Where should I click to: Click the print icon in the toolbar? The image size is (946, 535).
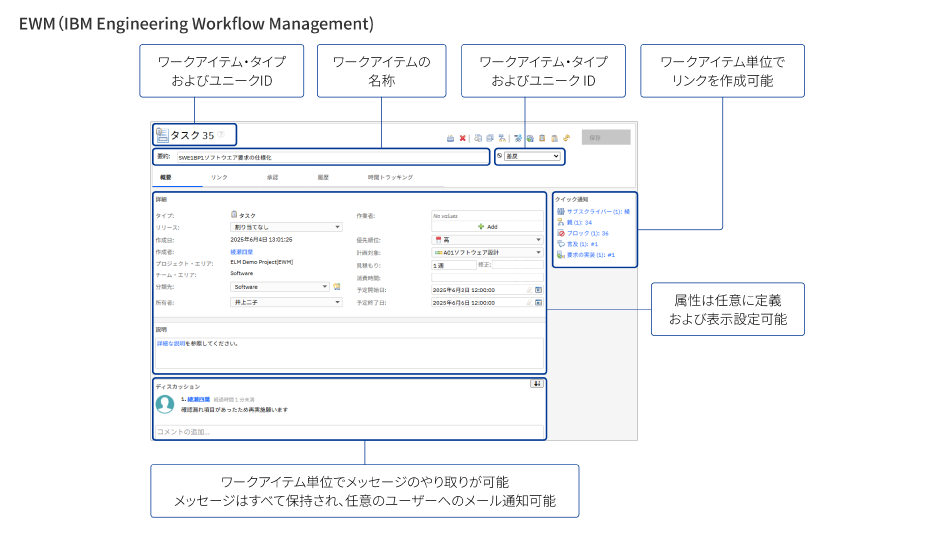pyautogui.click(x=450, y=138)
